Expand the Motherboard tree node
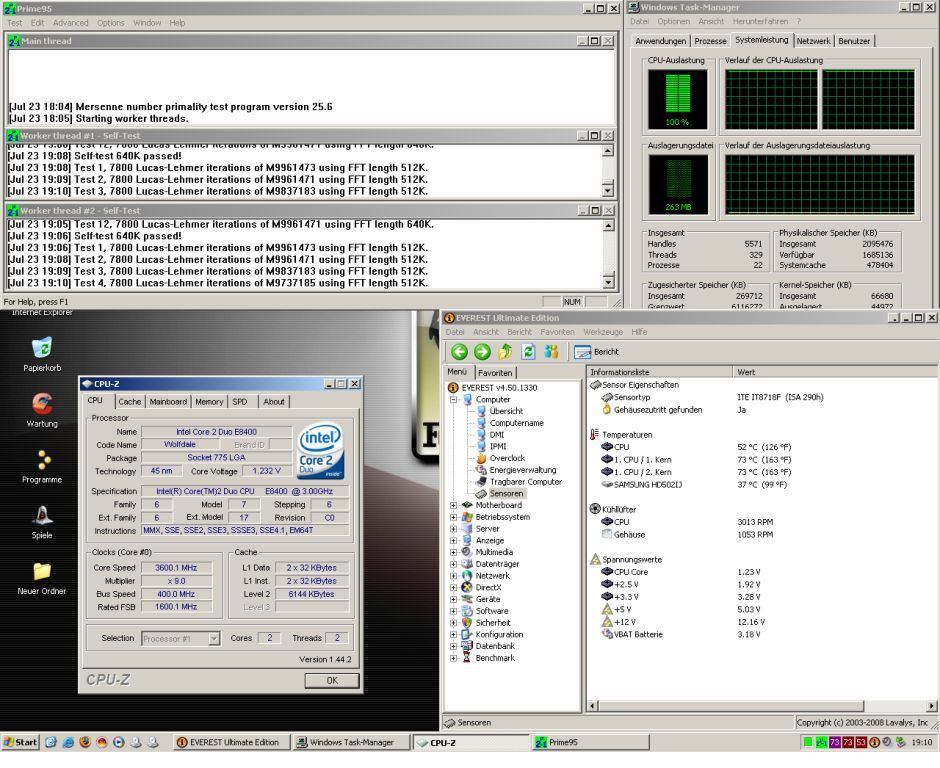This screenshot has width=940, height=768. click(x=454, y=505)
